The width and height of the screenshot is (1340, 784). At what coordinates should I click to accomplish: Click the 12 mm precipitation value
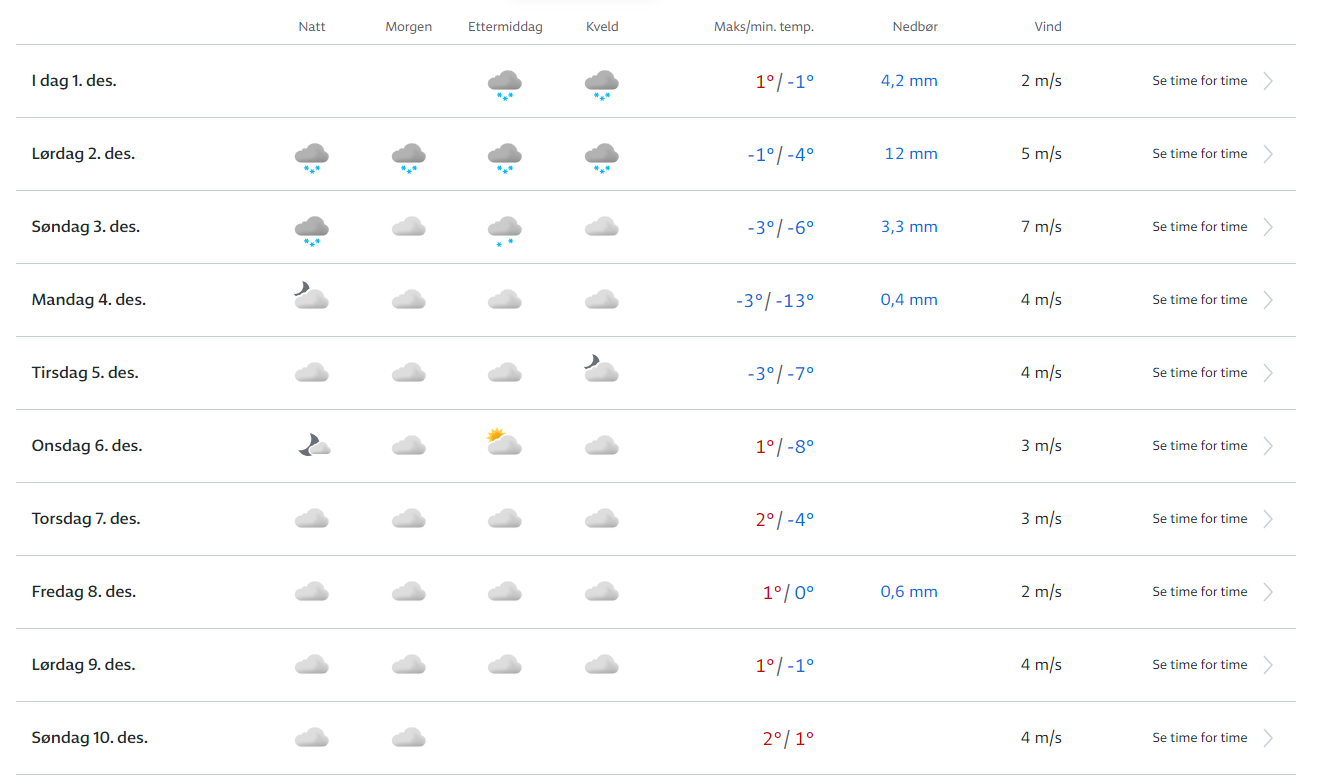click(911, 154)
